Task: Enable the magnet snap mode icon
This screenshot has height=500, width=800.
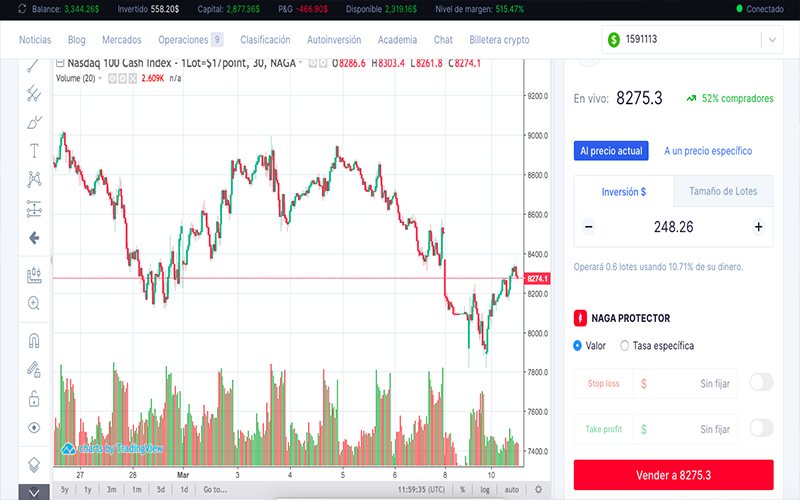Action: (x=34, y=340)
